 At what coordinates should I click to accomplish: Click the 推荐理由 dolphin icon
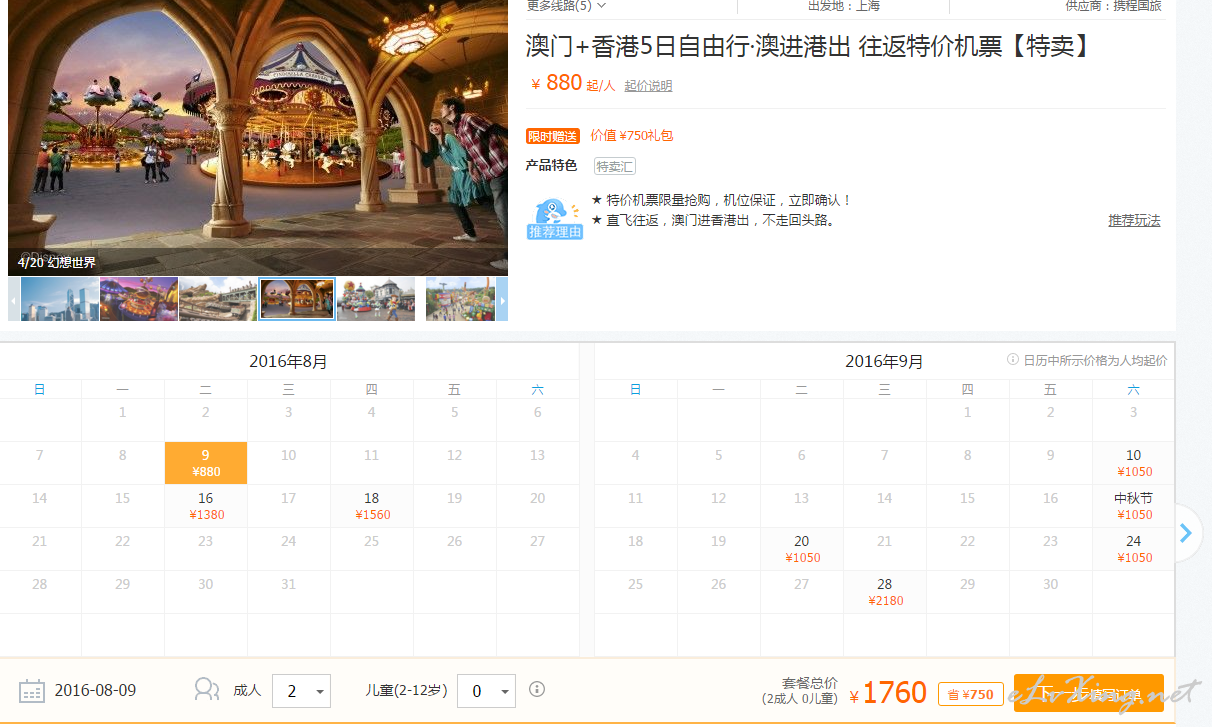click(555, 218)
